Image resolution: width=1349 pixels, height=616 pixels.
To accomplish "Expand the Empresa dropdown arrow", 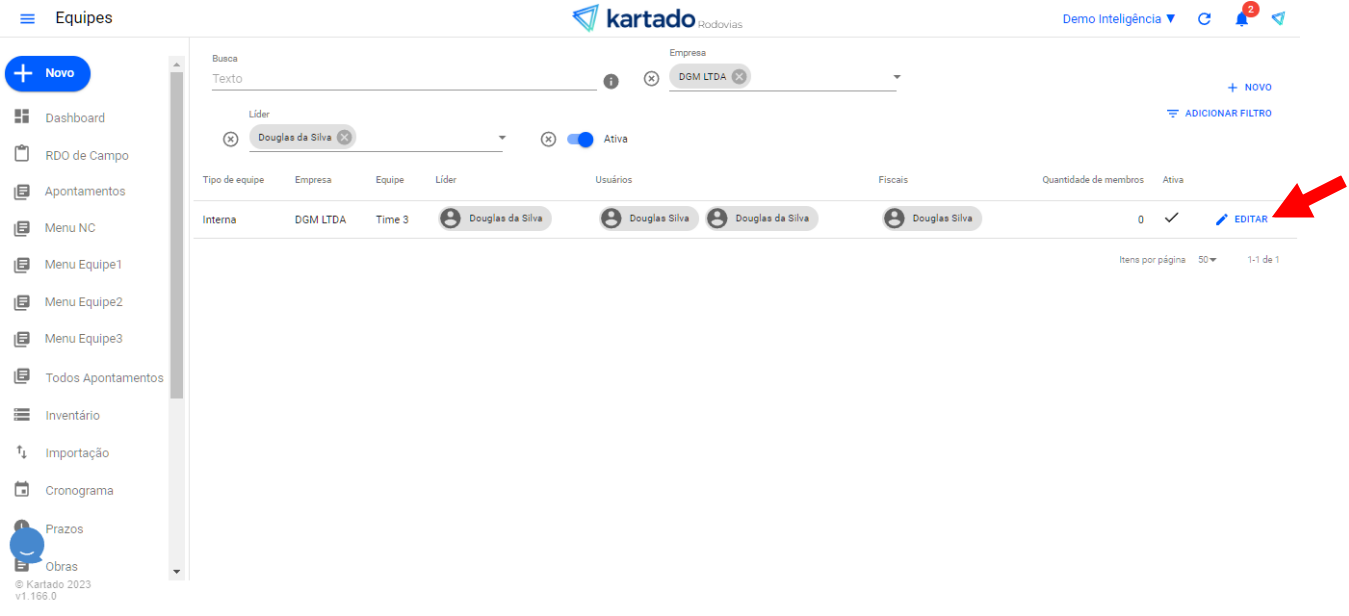I will [897, 77].
